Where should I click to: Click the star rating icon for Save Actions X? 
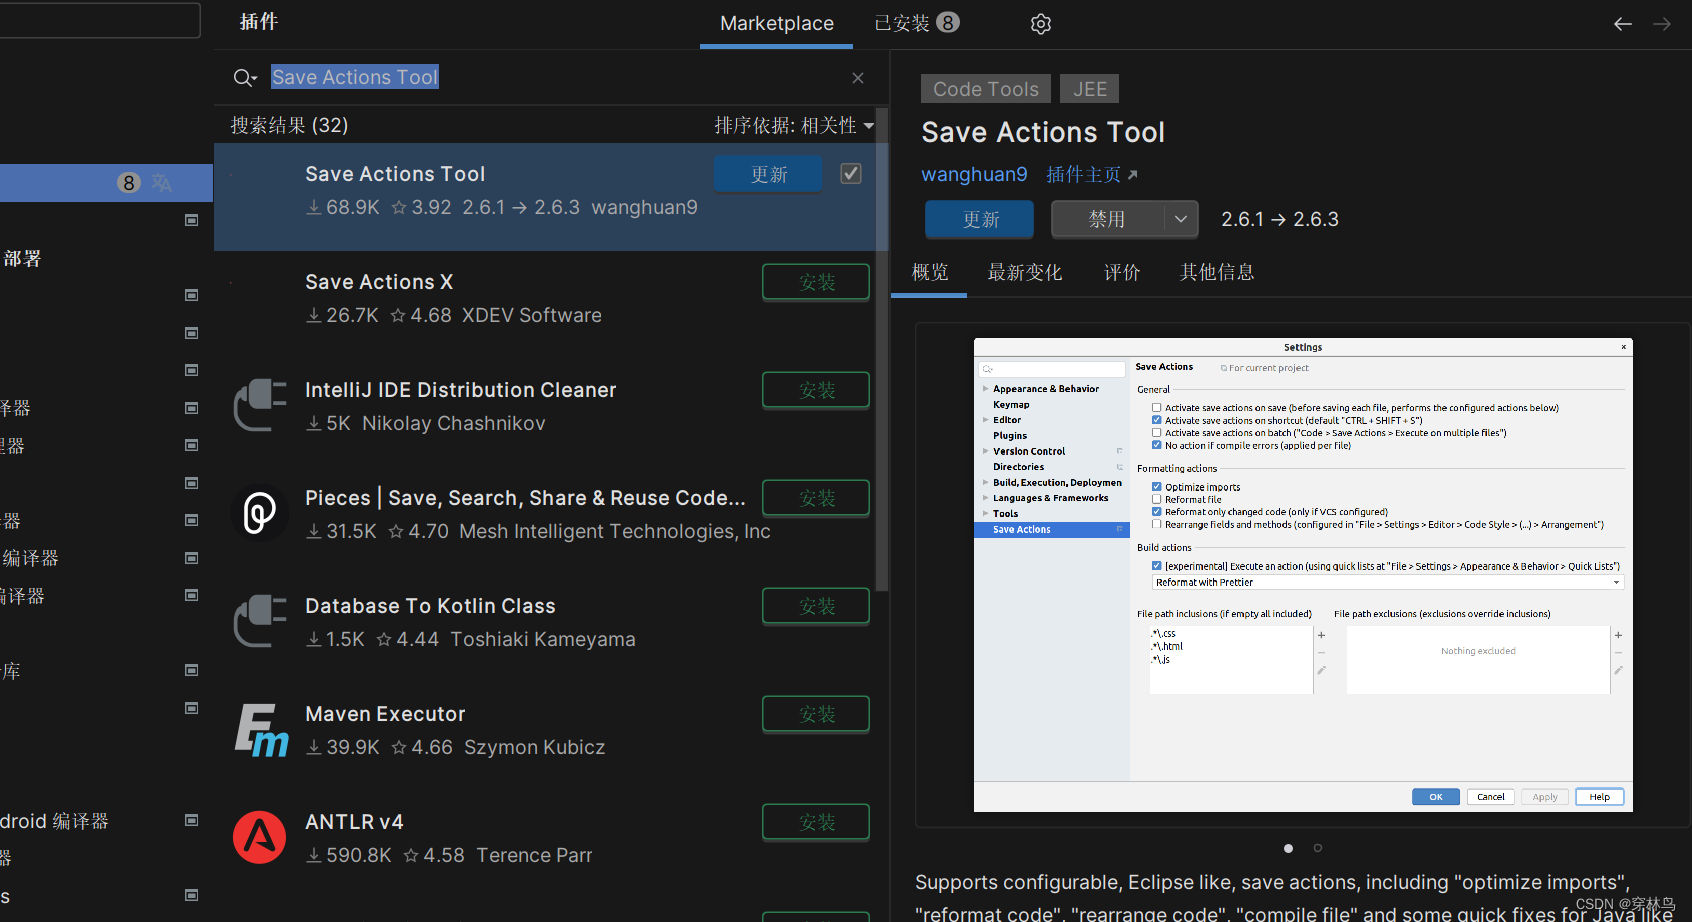pyautogui.click(x=398, y=315)
